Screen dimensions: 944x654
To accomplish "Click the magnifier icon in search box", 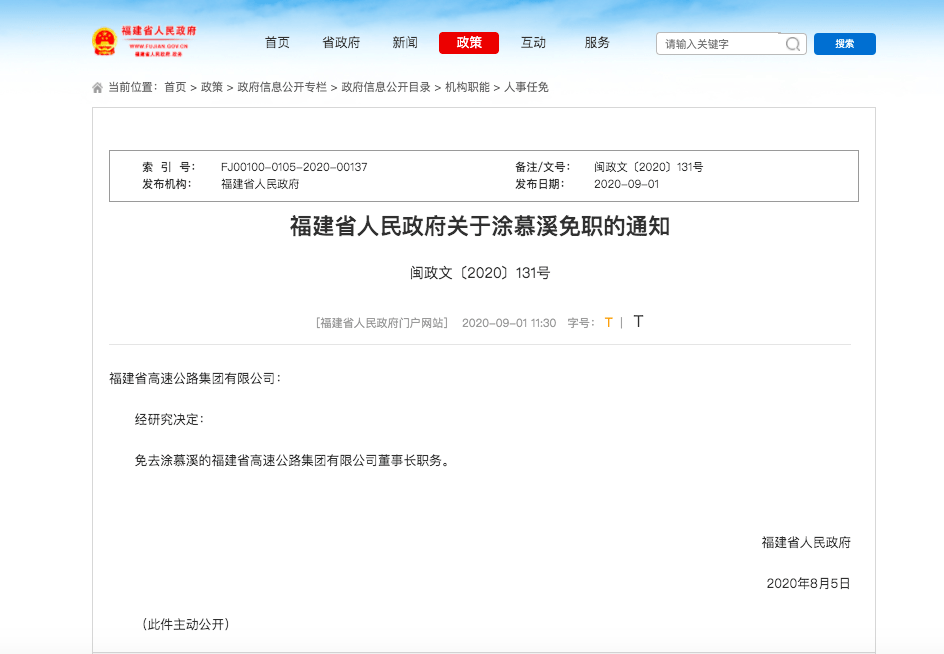I will coord(792,44).
